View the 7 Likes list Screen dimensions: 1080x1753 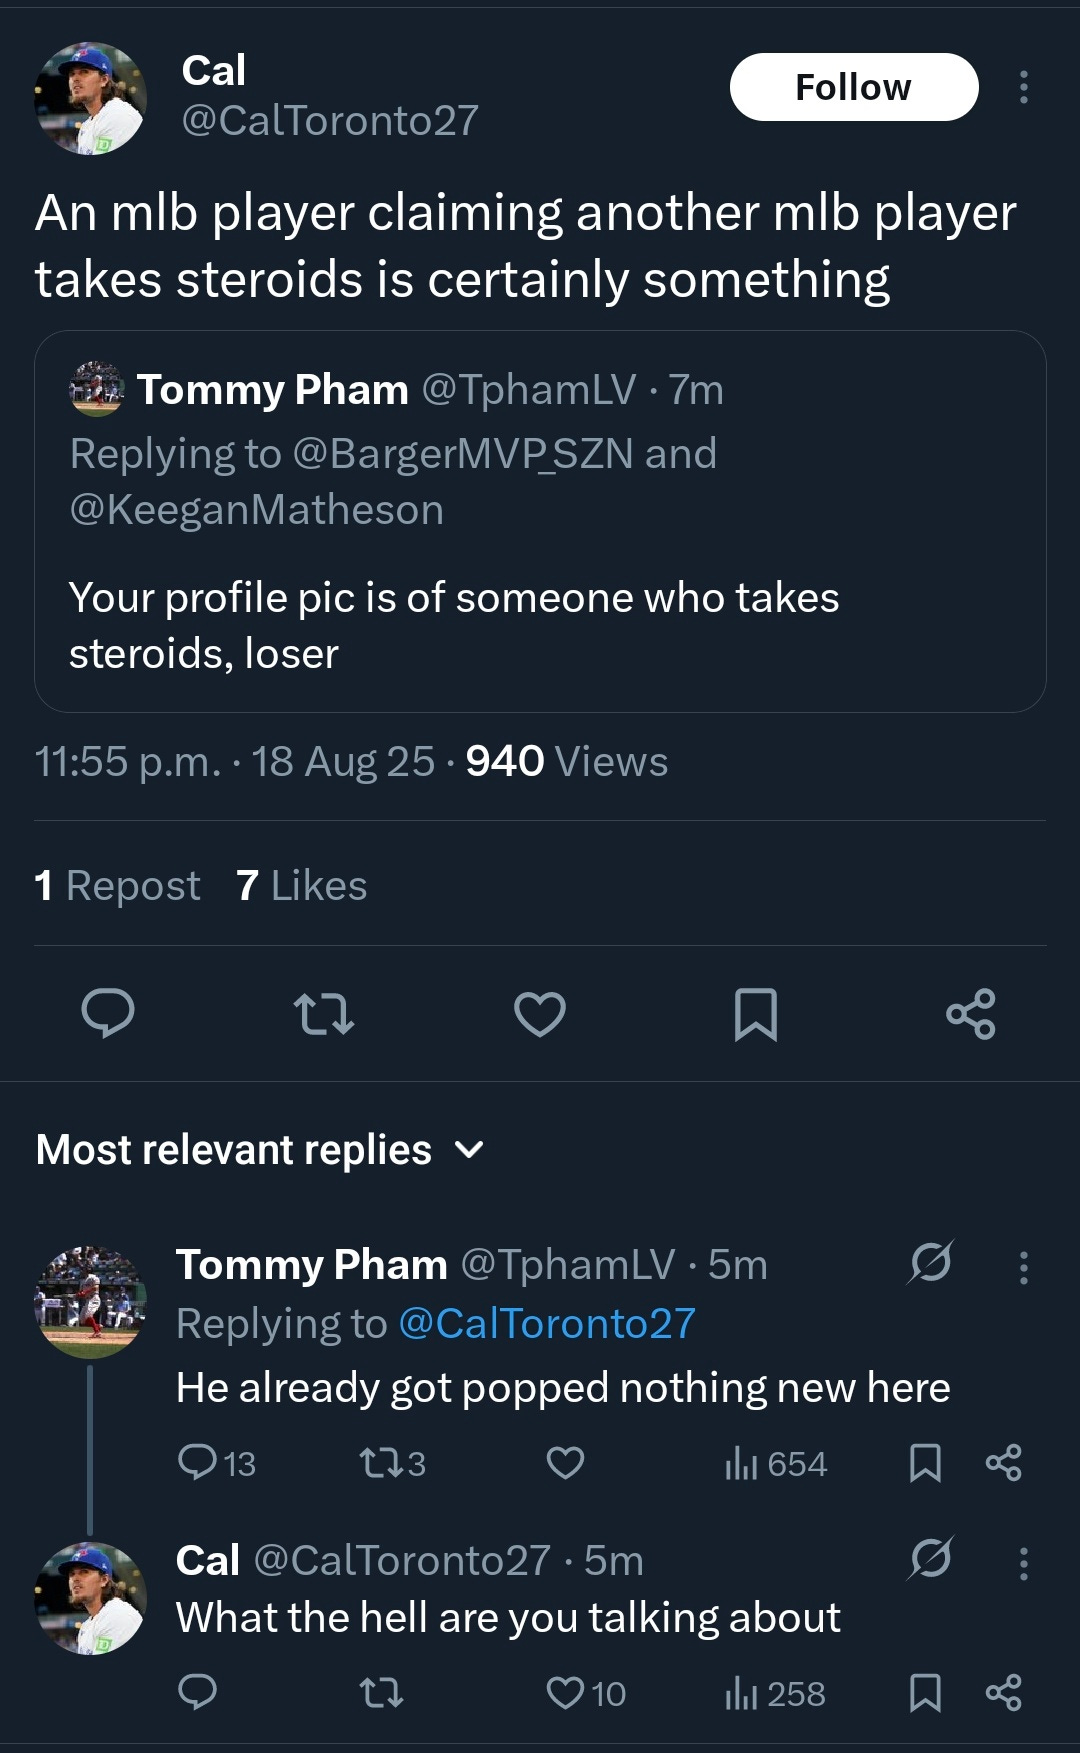[301, 885]
